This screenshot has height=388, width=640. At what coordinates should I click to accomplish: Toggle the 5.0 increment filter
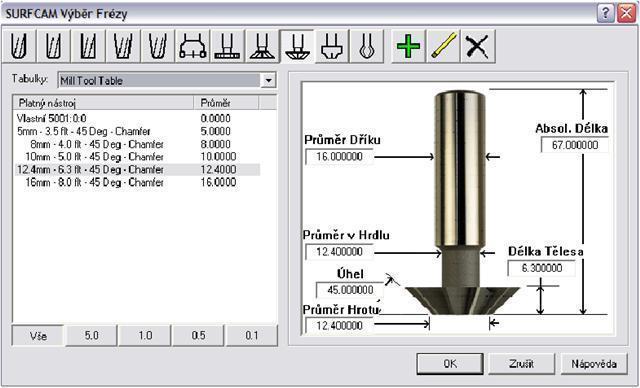coord(91,335)
